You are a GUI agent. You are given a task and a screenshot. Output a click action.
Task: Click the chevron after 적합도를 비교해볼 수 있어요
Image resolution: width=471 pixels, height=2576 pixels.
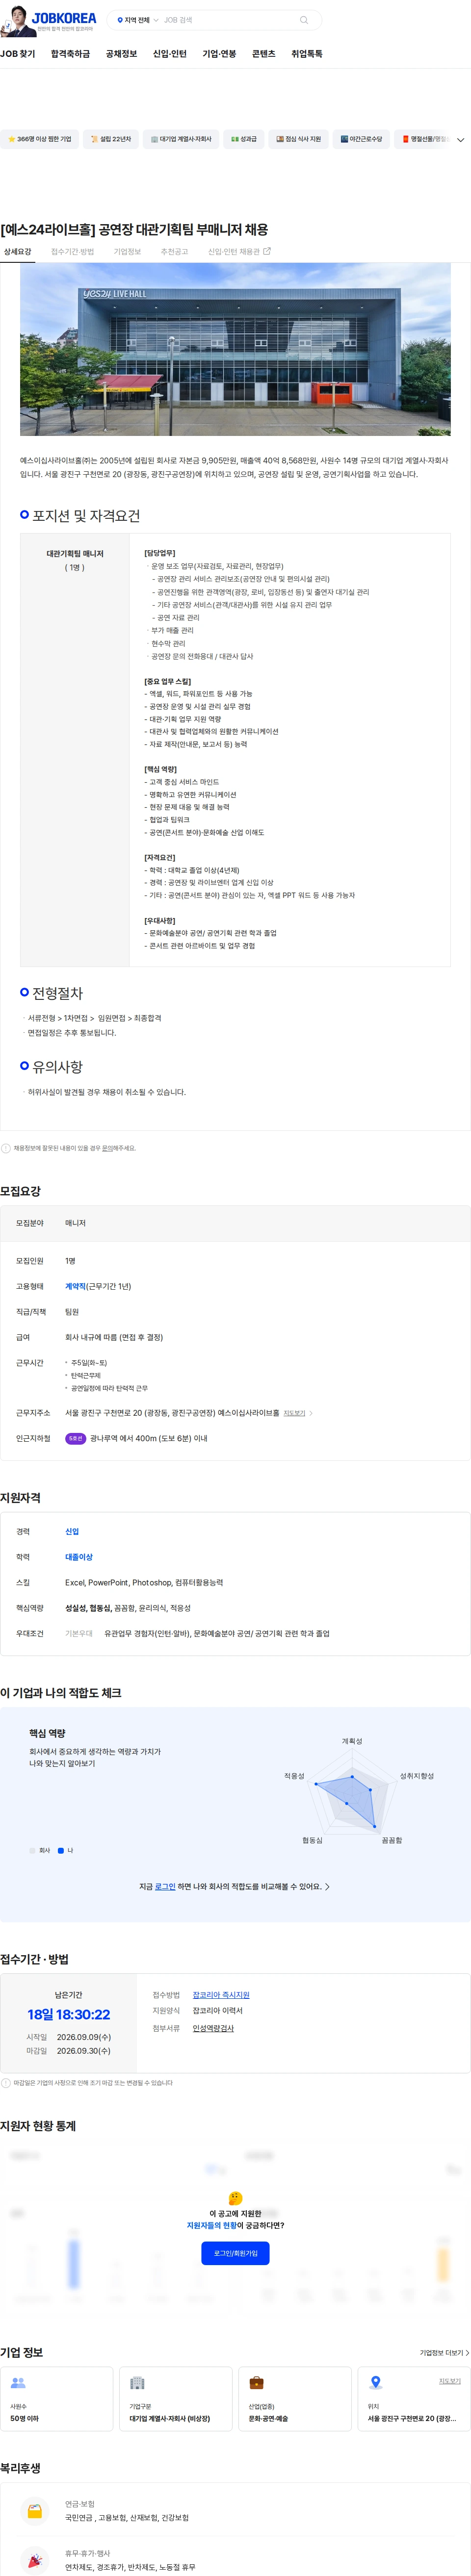click(327, 1886)
